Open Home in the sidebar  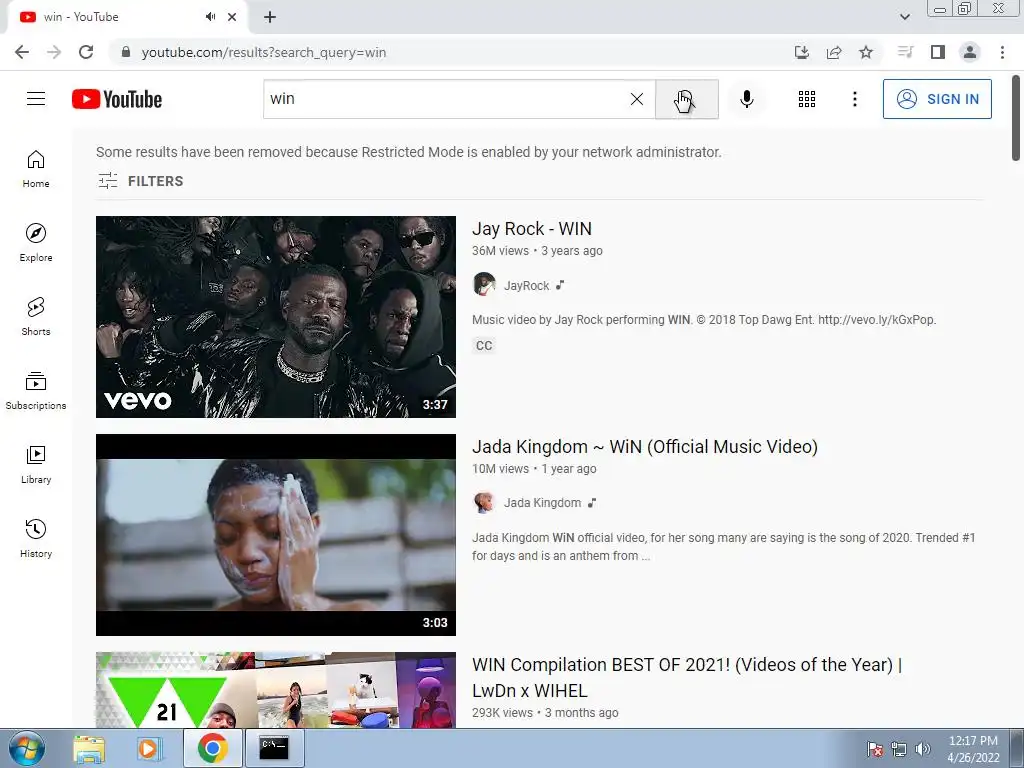36,169
